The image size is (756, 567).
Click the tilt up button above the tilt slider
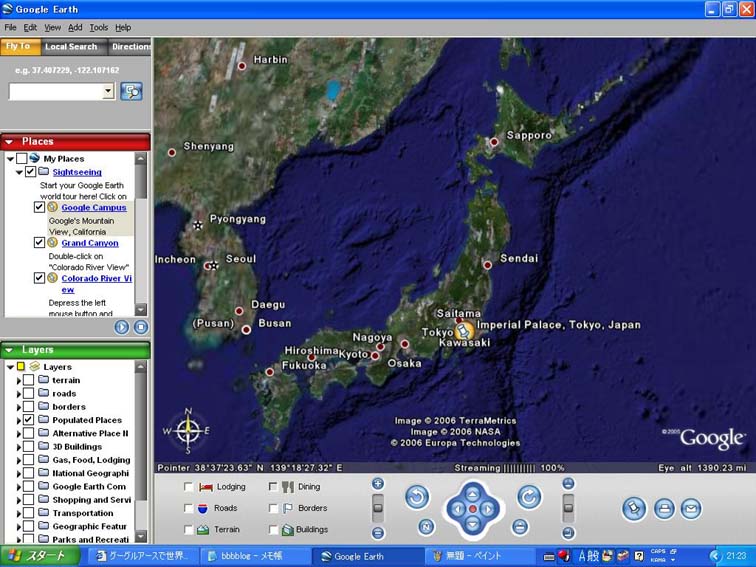pyautogui.click(x=568, y=483)
